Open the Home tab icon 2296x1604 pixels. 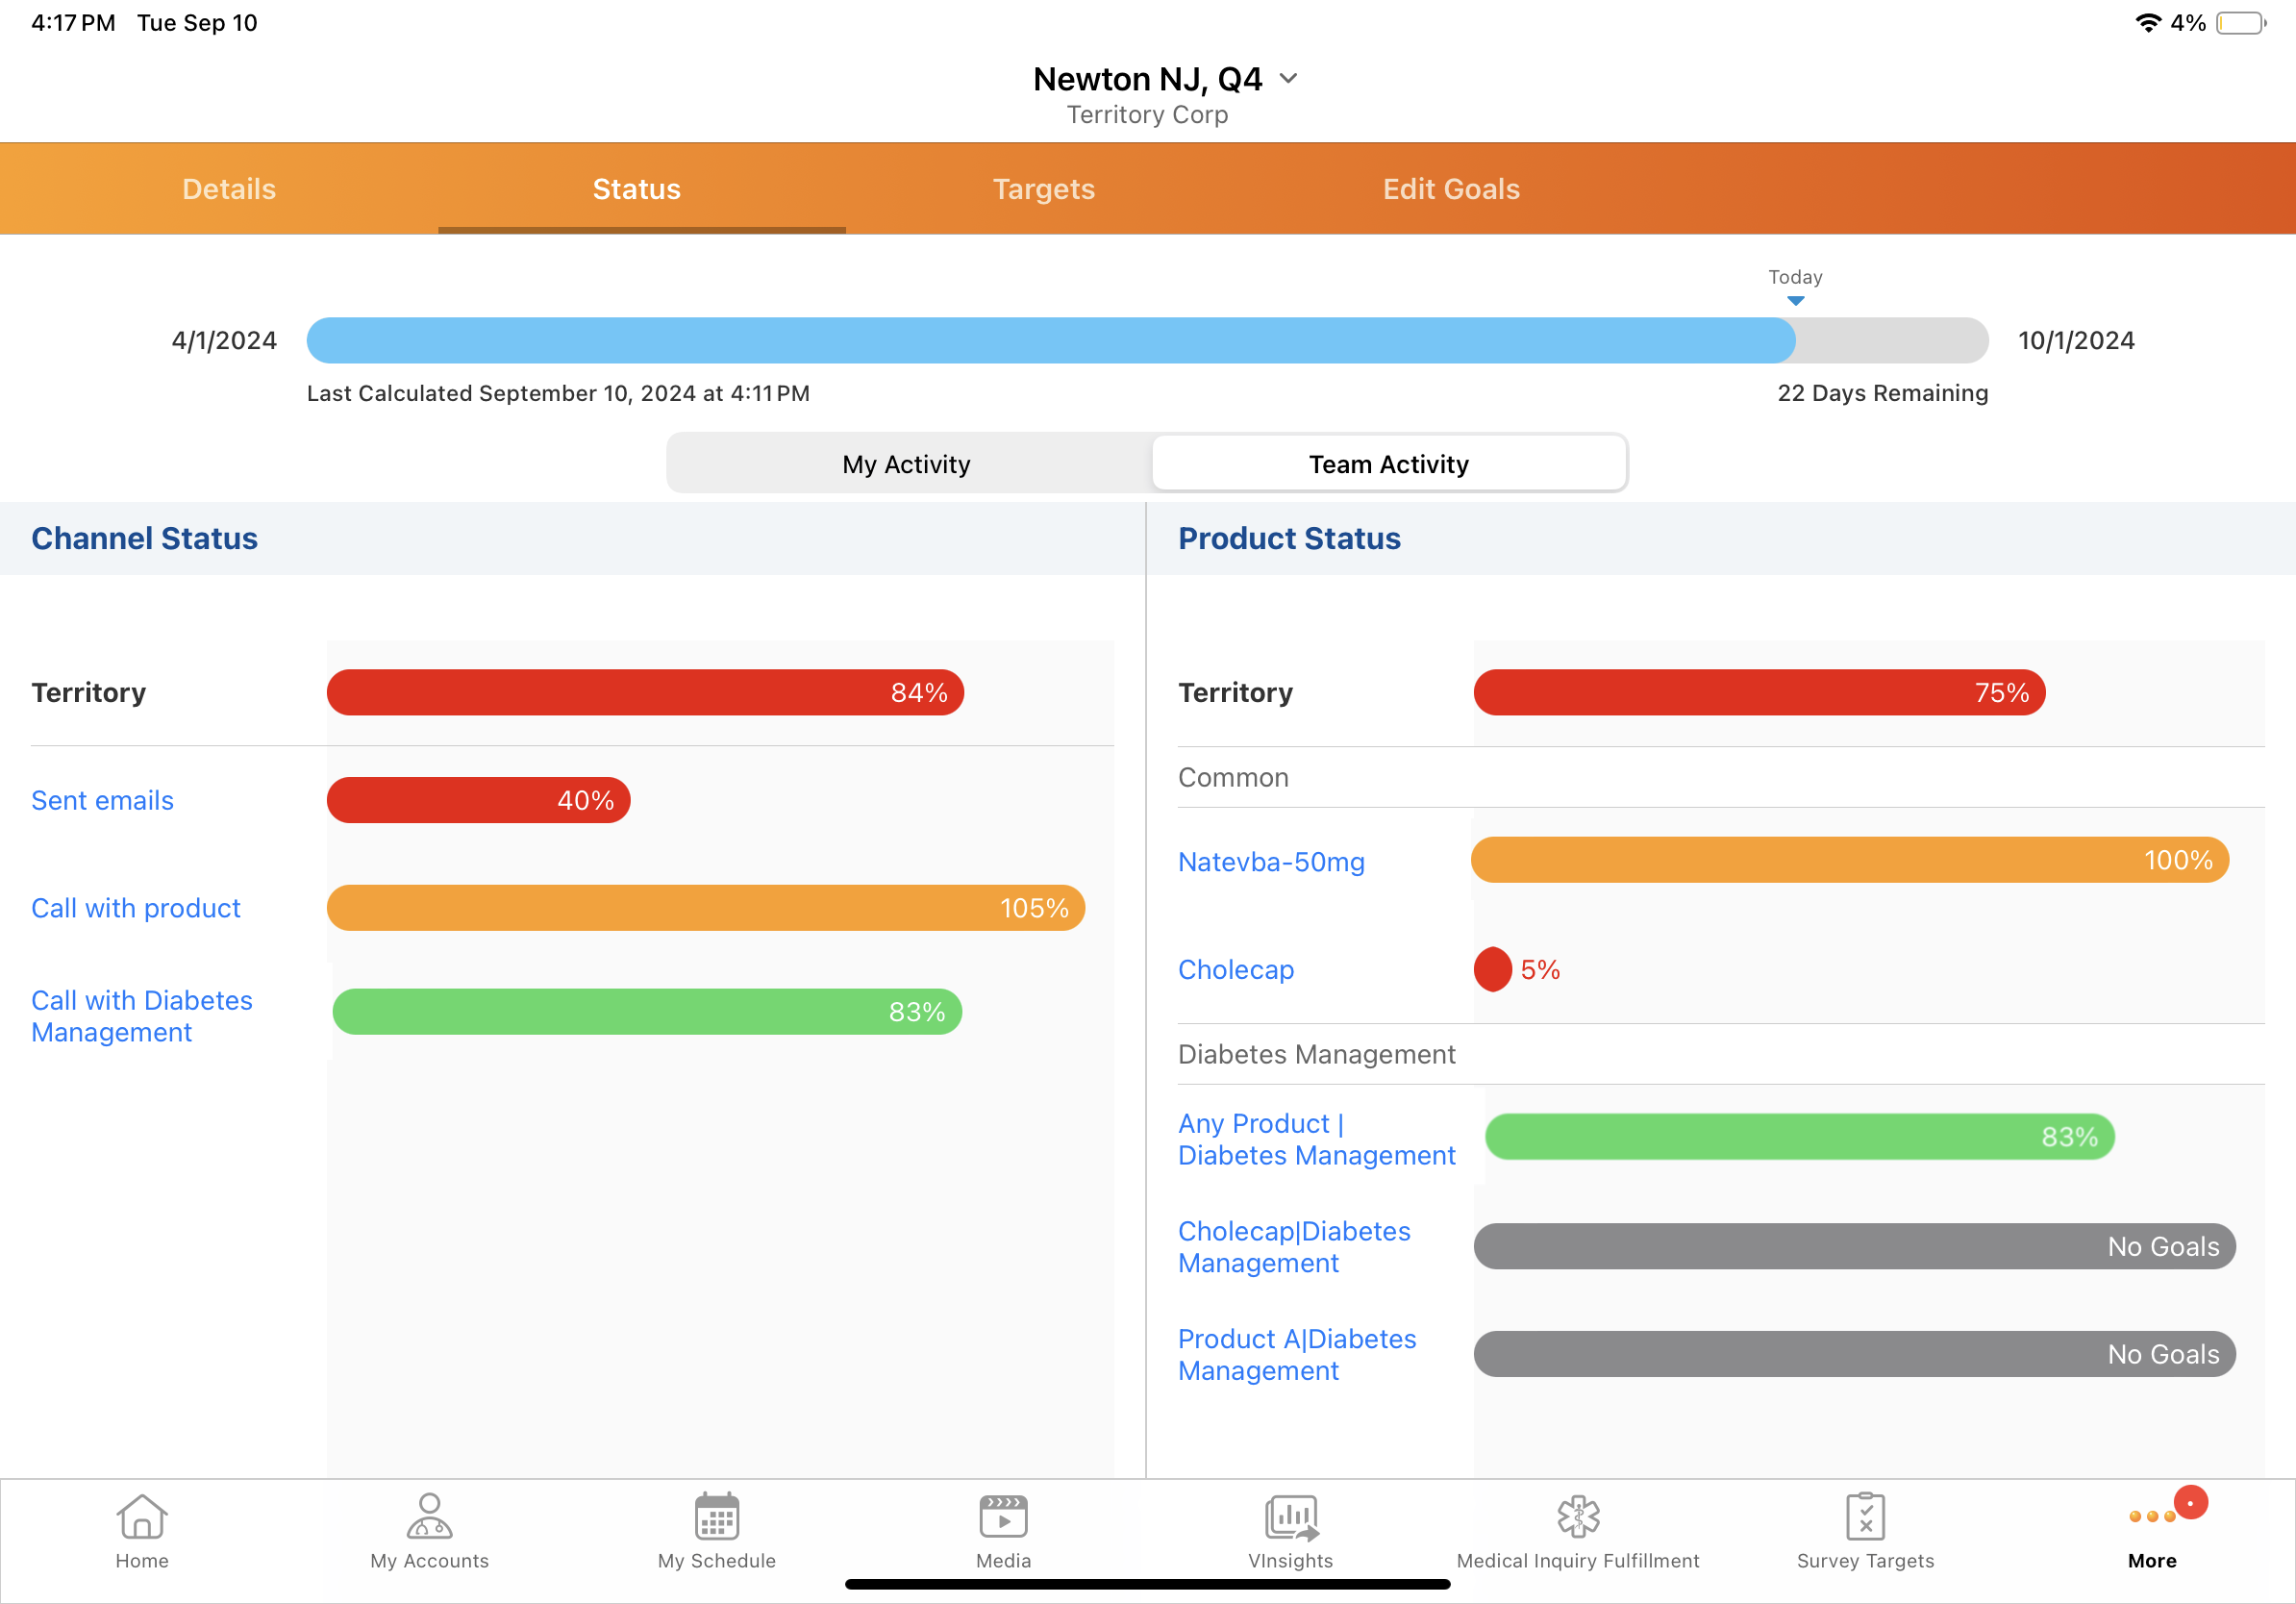[x=141, y=1517]
